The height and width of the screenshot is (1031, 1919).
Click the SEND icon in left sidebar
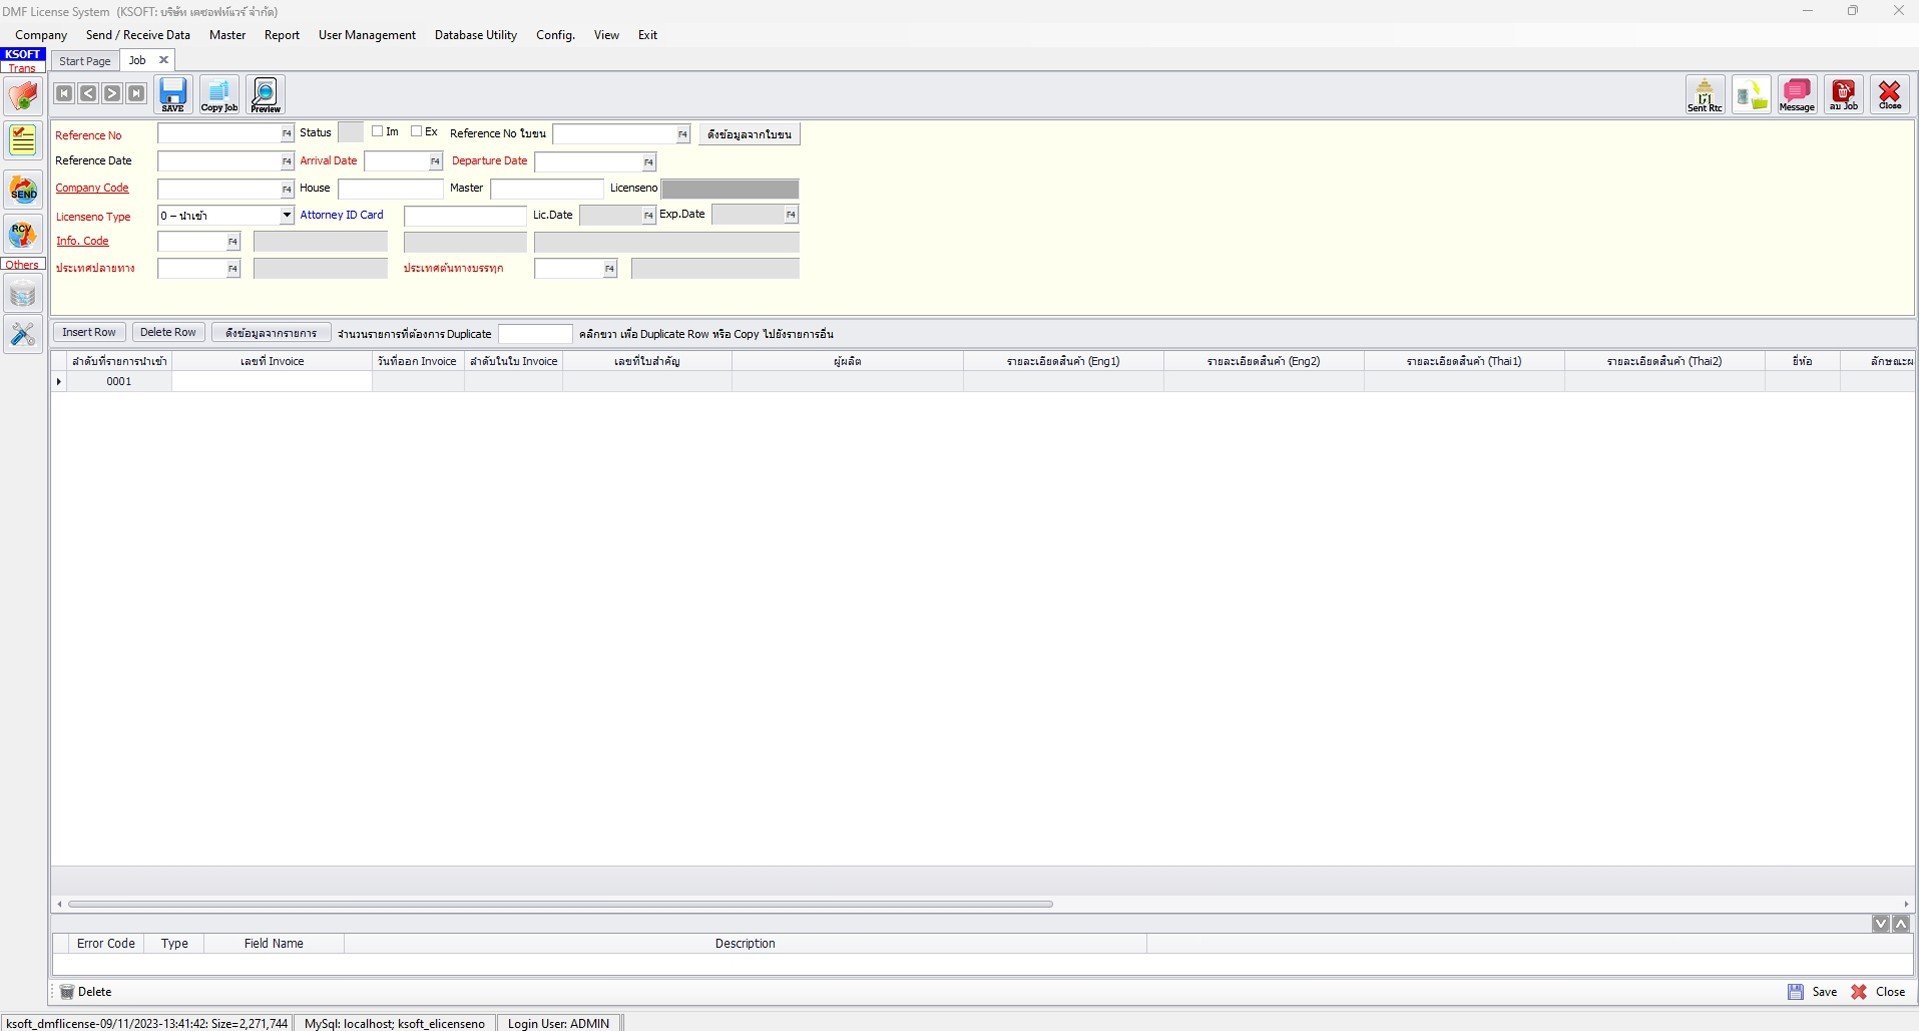coord(23,190)
